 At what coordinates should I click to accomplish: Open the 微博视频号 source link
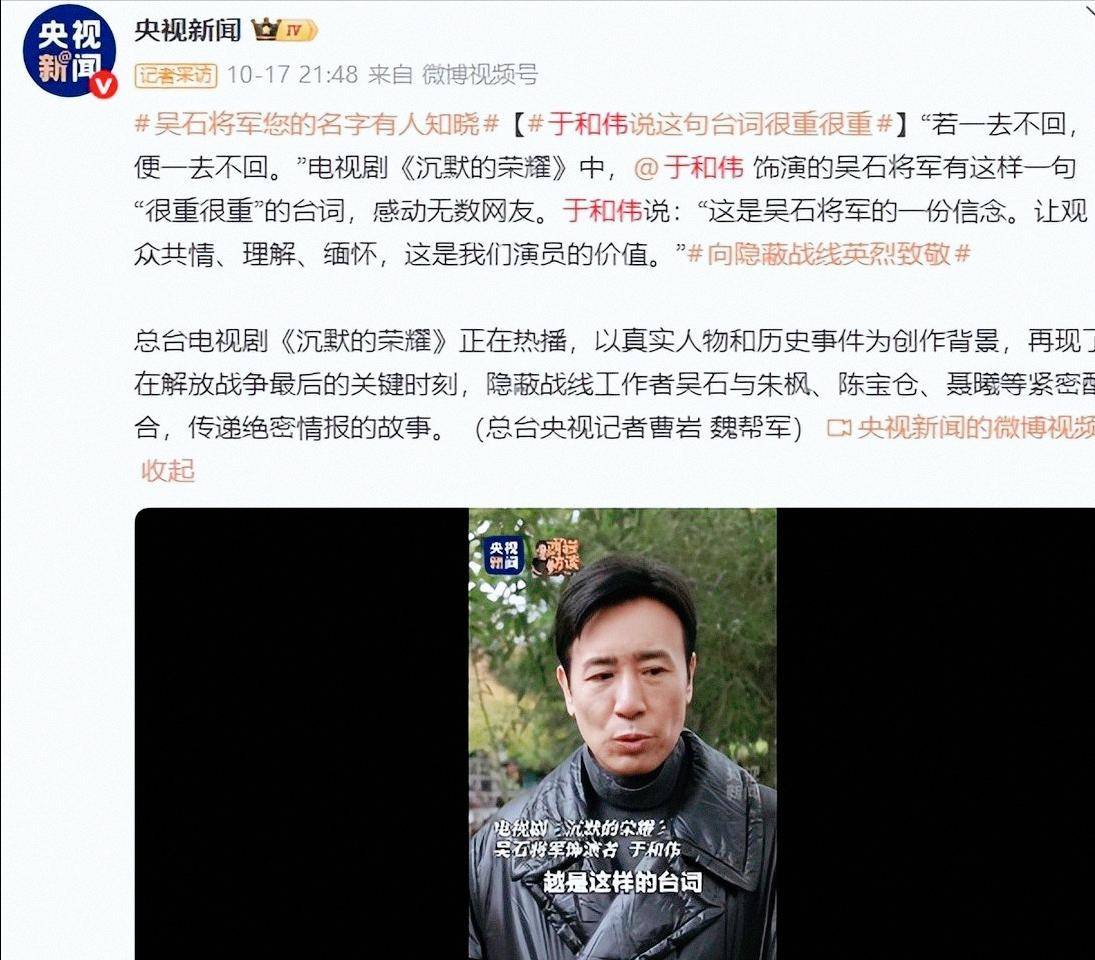click(x=480, y=75)
